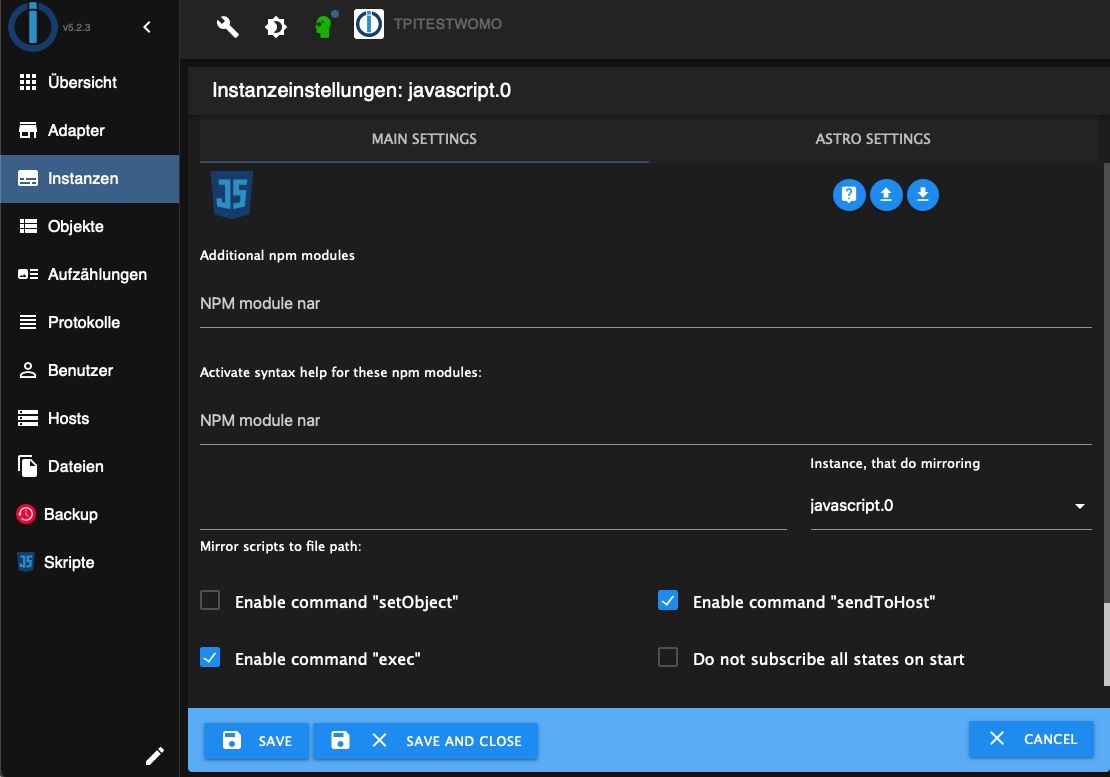Viewport: 1110px width, 777px height.
Task: Click the Adapter store icon
Action: [28, 130]
